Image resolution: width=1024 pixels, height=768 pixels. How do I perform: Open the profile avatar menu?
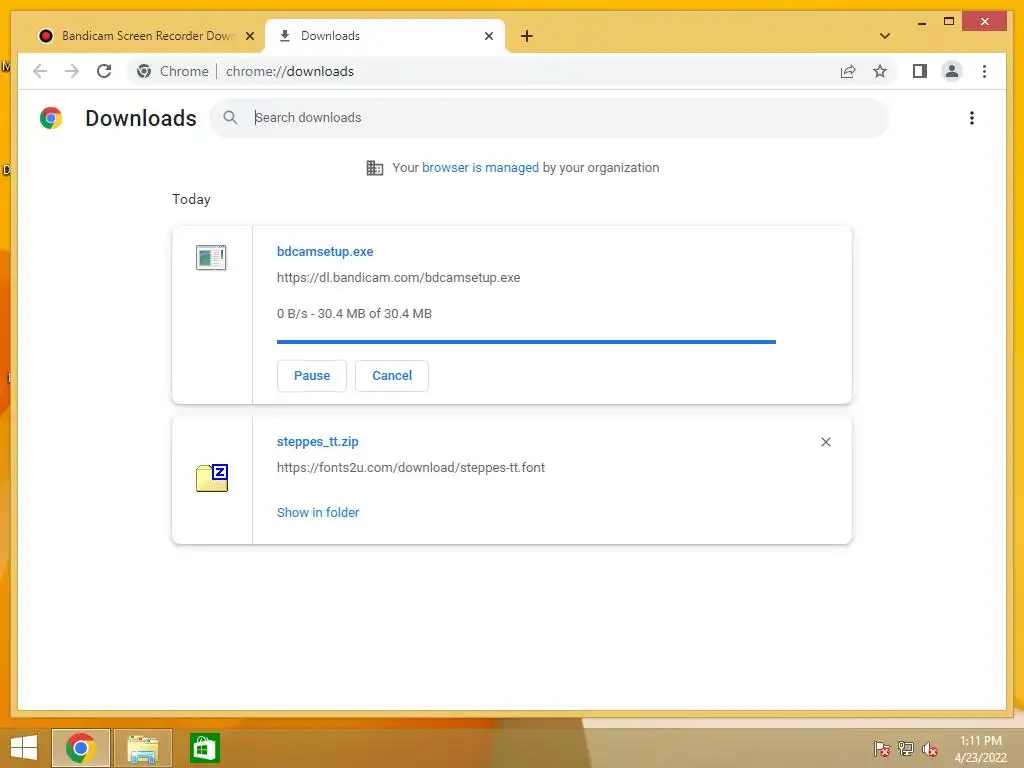(x=952, y=71)
